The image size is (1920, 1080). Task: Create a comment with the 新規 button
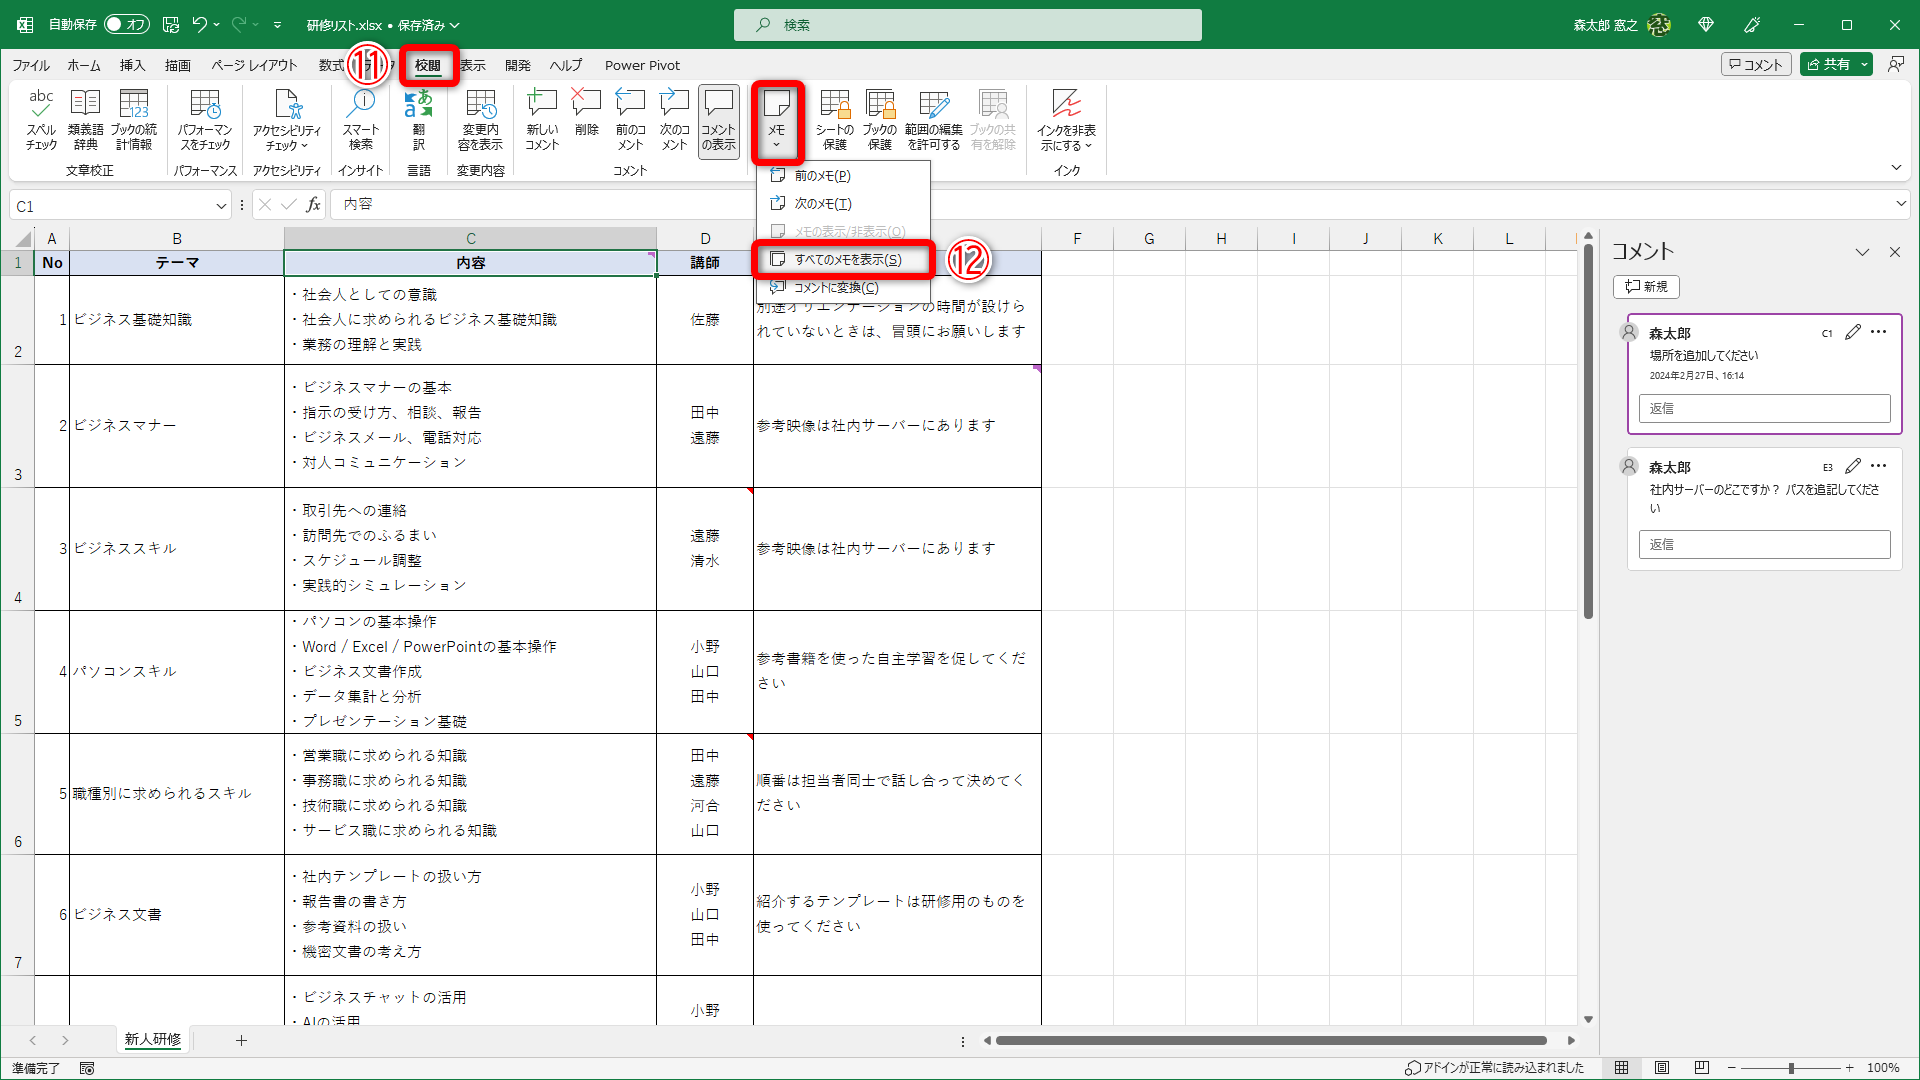(1646, 287)
